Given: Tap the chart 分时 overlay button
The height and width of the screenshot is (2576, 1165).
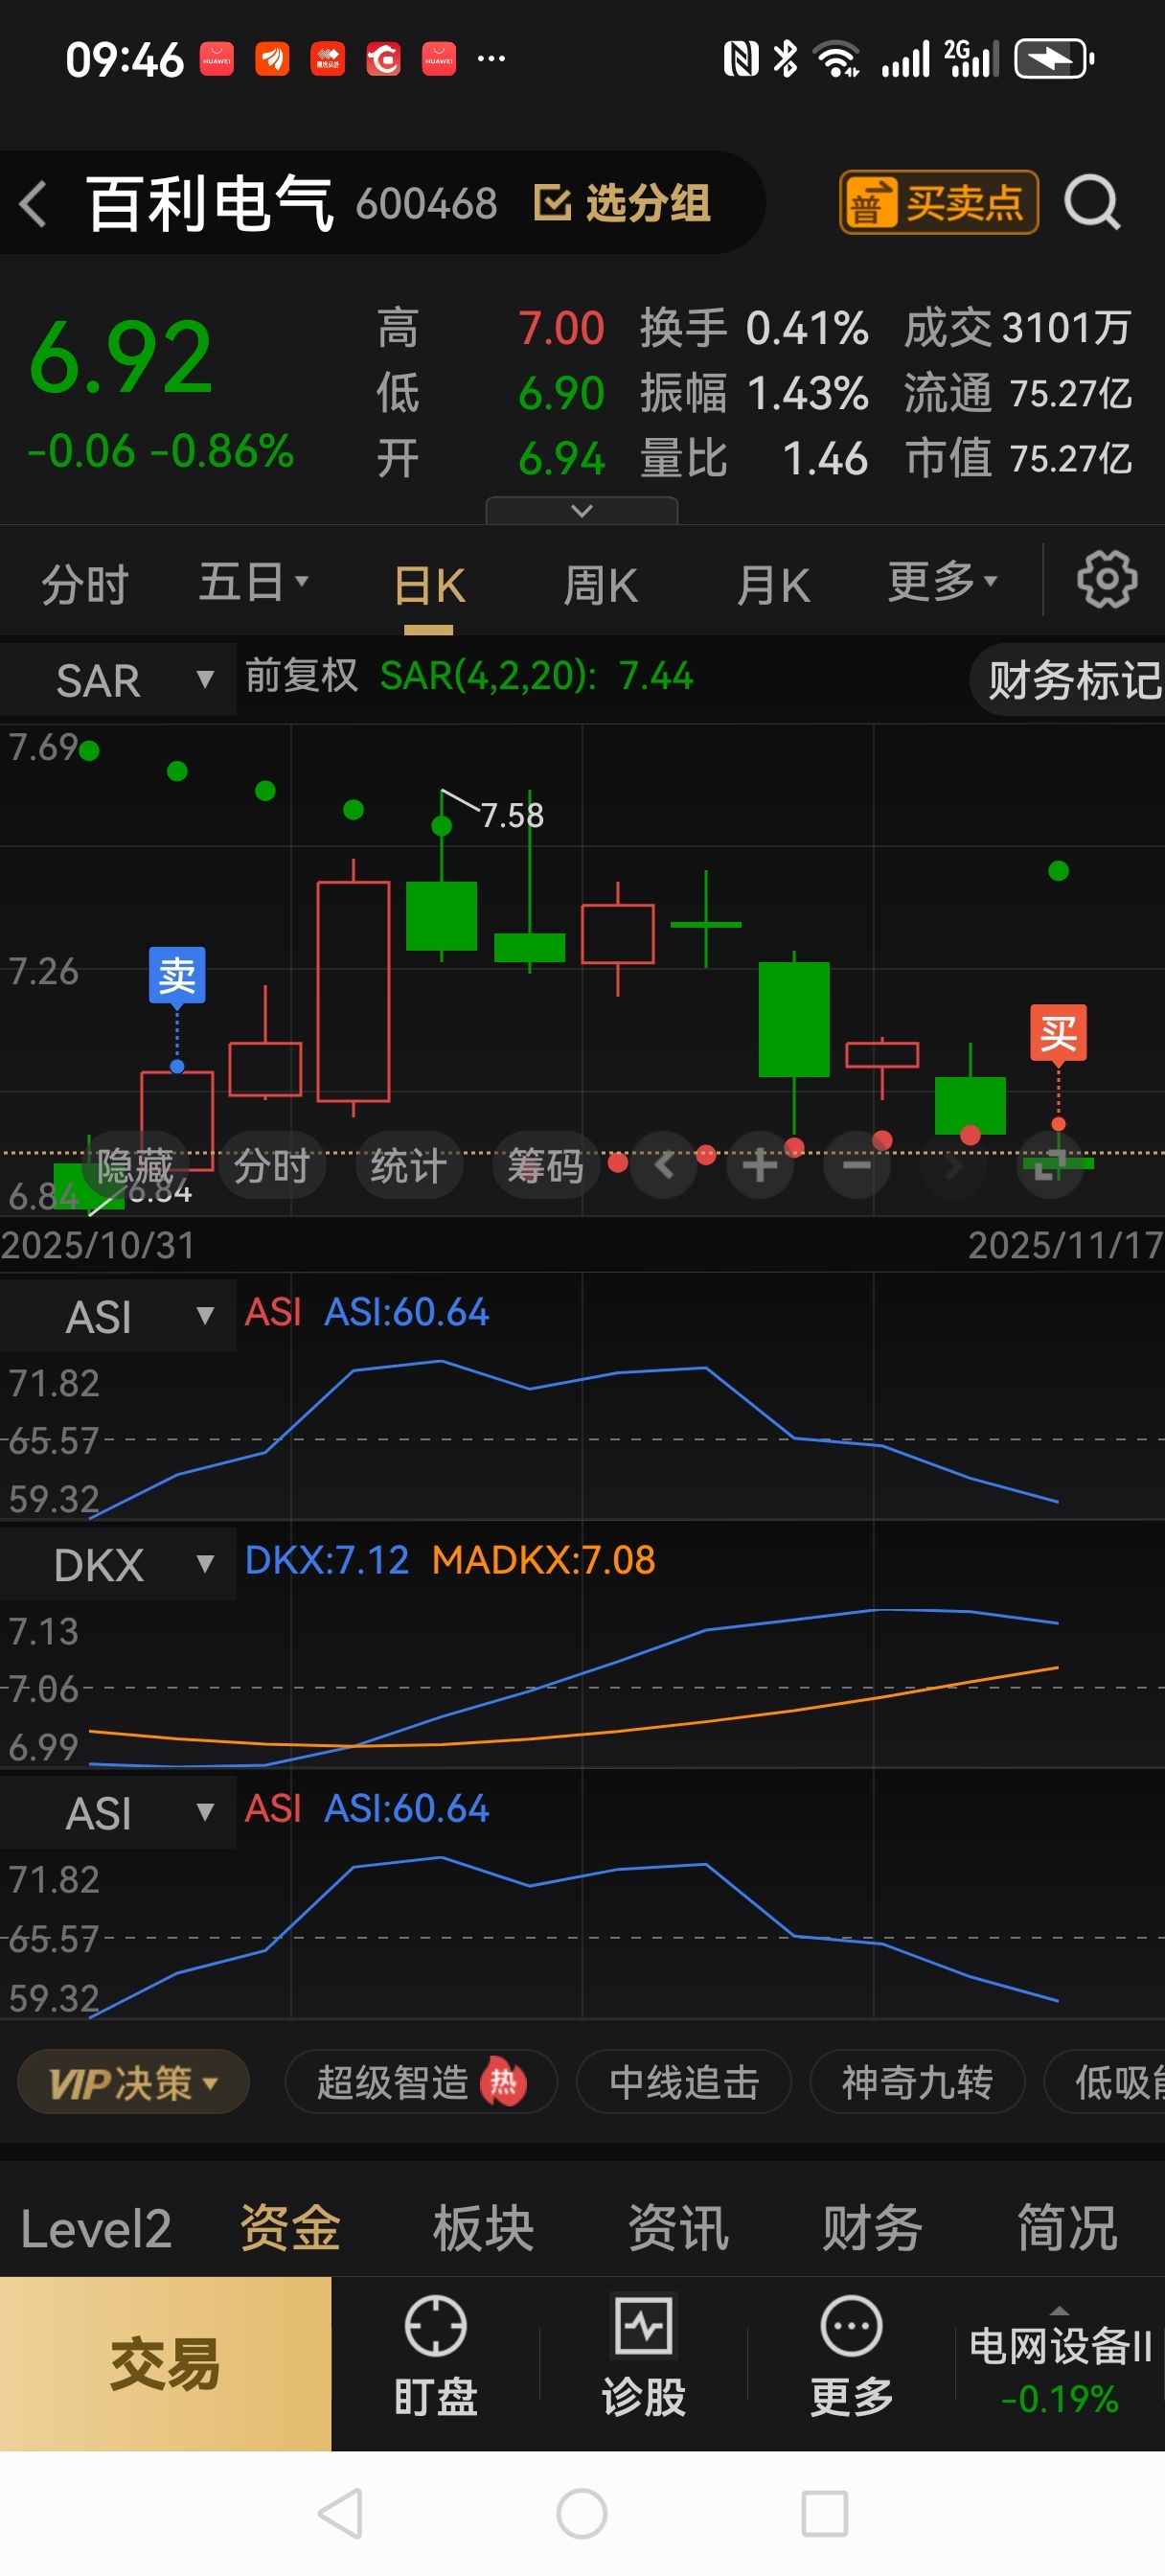Looking at the screenshot, I should (272, 1165).
